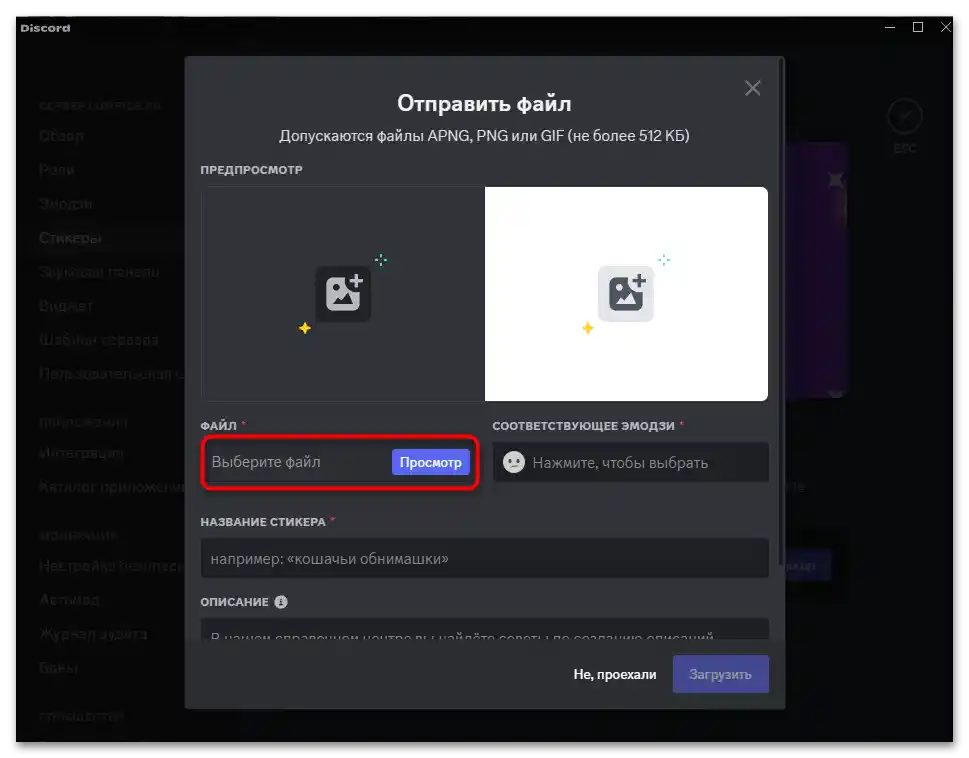Open Звуковая панель in settings sidebar
969x758 pixels.
point(99,272)
